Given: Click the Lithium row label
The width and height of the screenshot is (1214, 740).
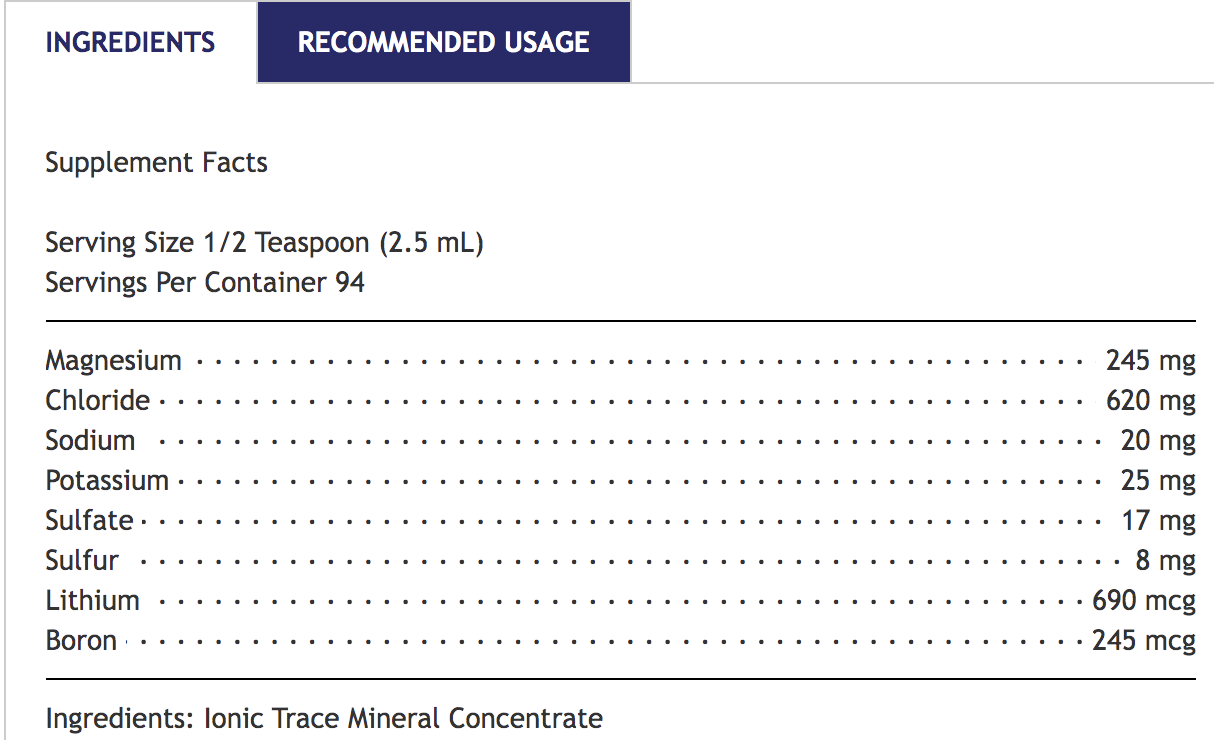Looking at the screenshot, I should click(x=92, y=600).
